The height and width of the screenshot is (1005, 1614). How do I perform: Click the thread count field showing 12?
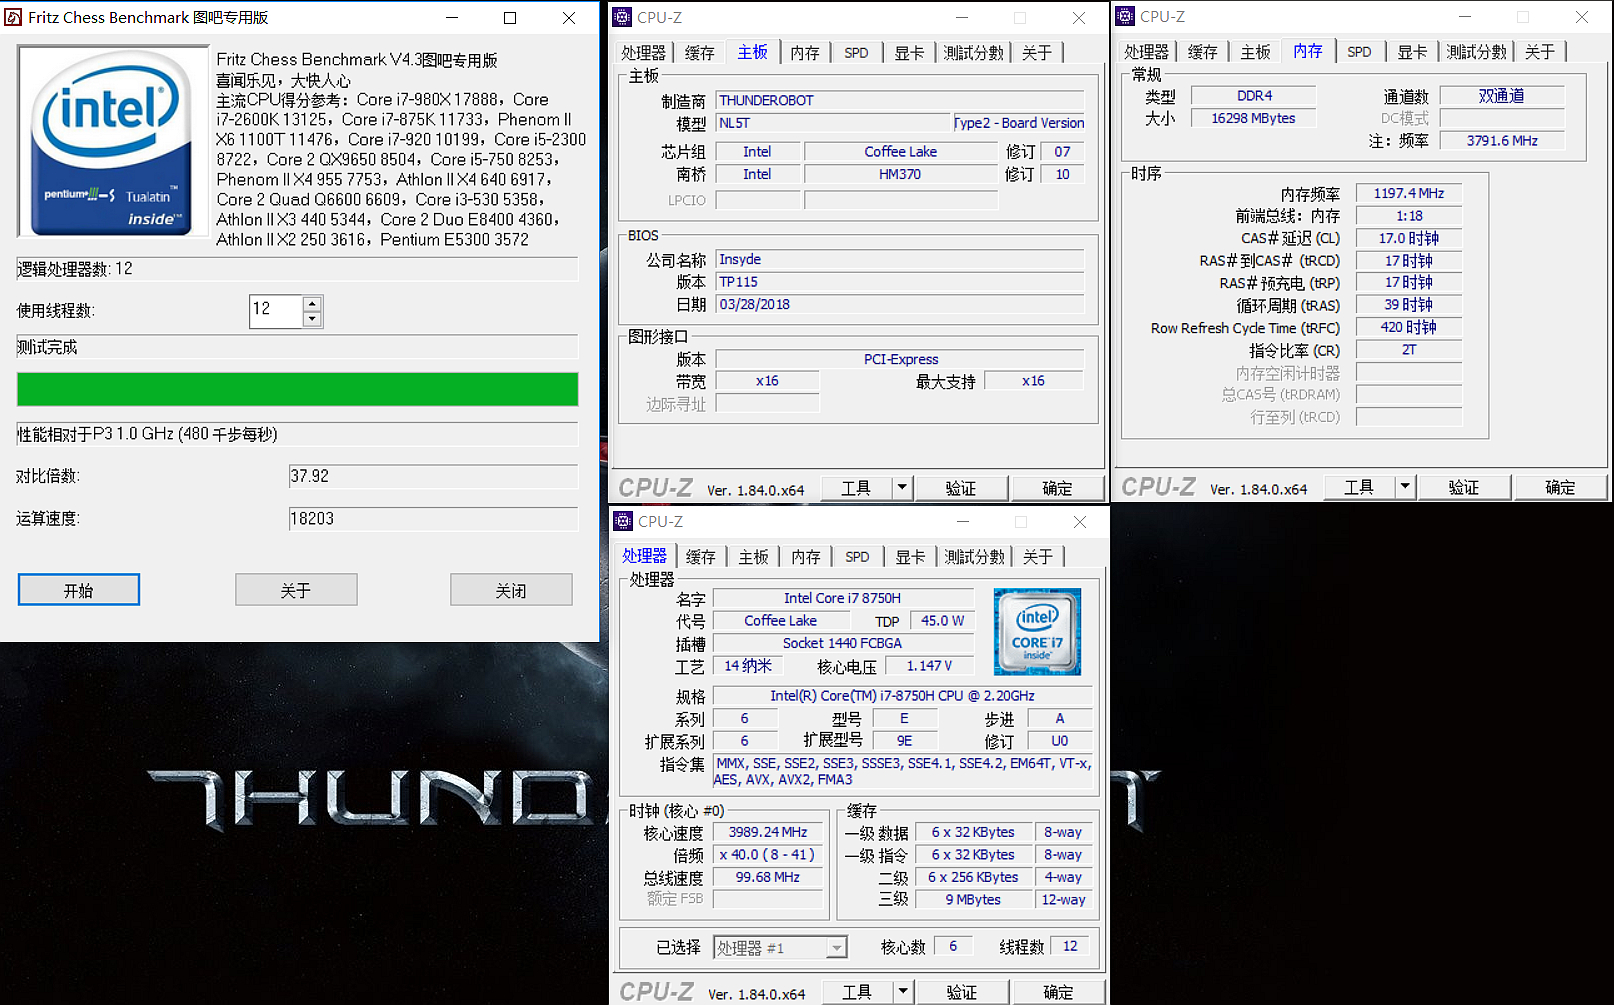(x=276, y=311)
